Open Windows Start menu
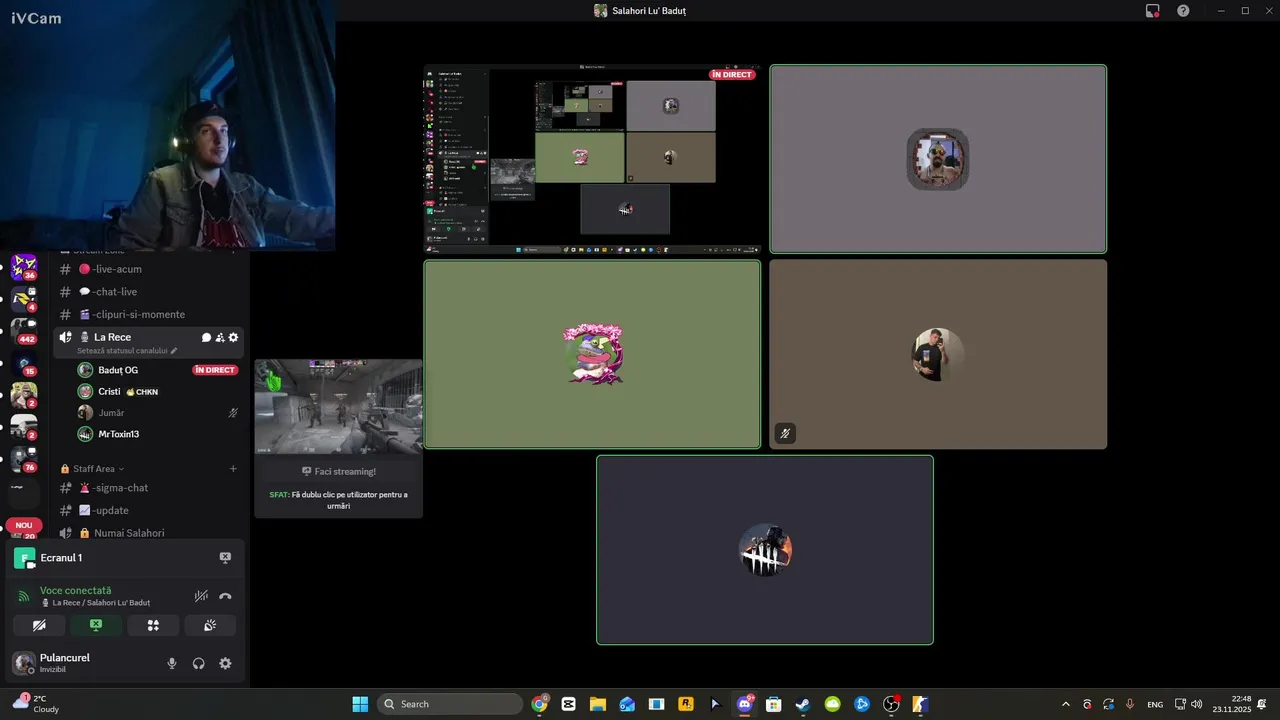Screen dimensions: 1280x720 coord(360,704)
